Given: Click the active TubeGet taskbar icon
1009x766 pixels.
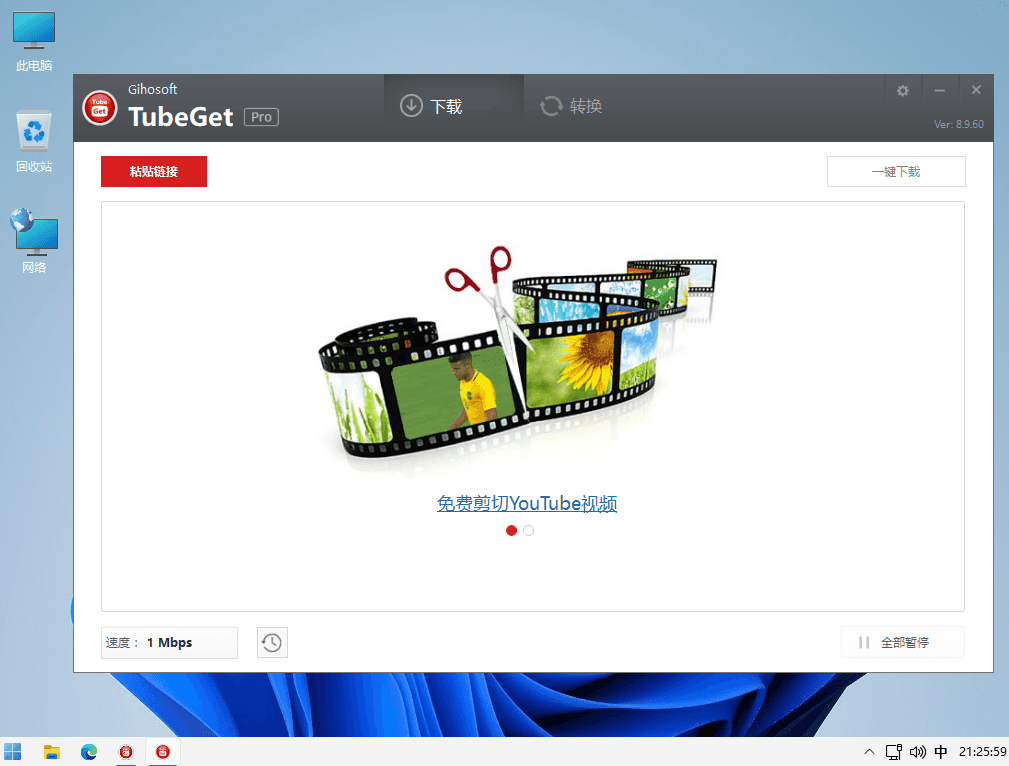Looking at the screenshot, I should (x=163, y=752).
